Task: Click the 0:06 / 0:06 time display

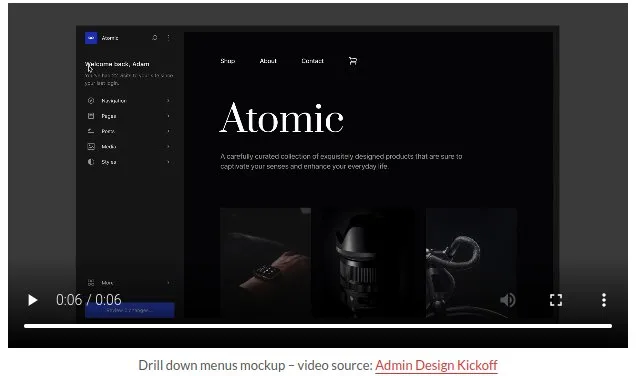Action: [88, 300]
